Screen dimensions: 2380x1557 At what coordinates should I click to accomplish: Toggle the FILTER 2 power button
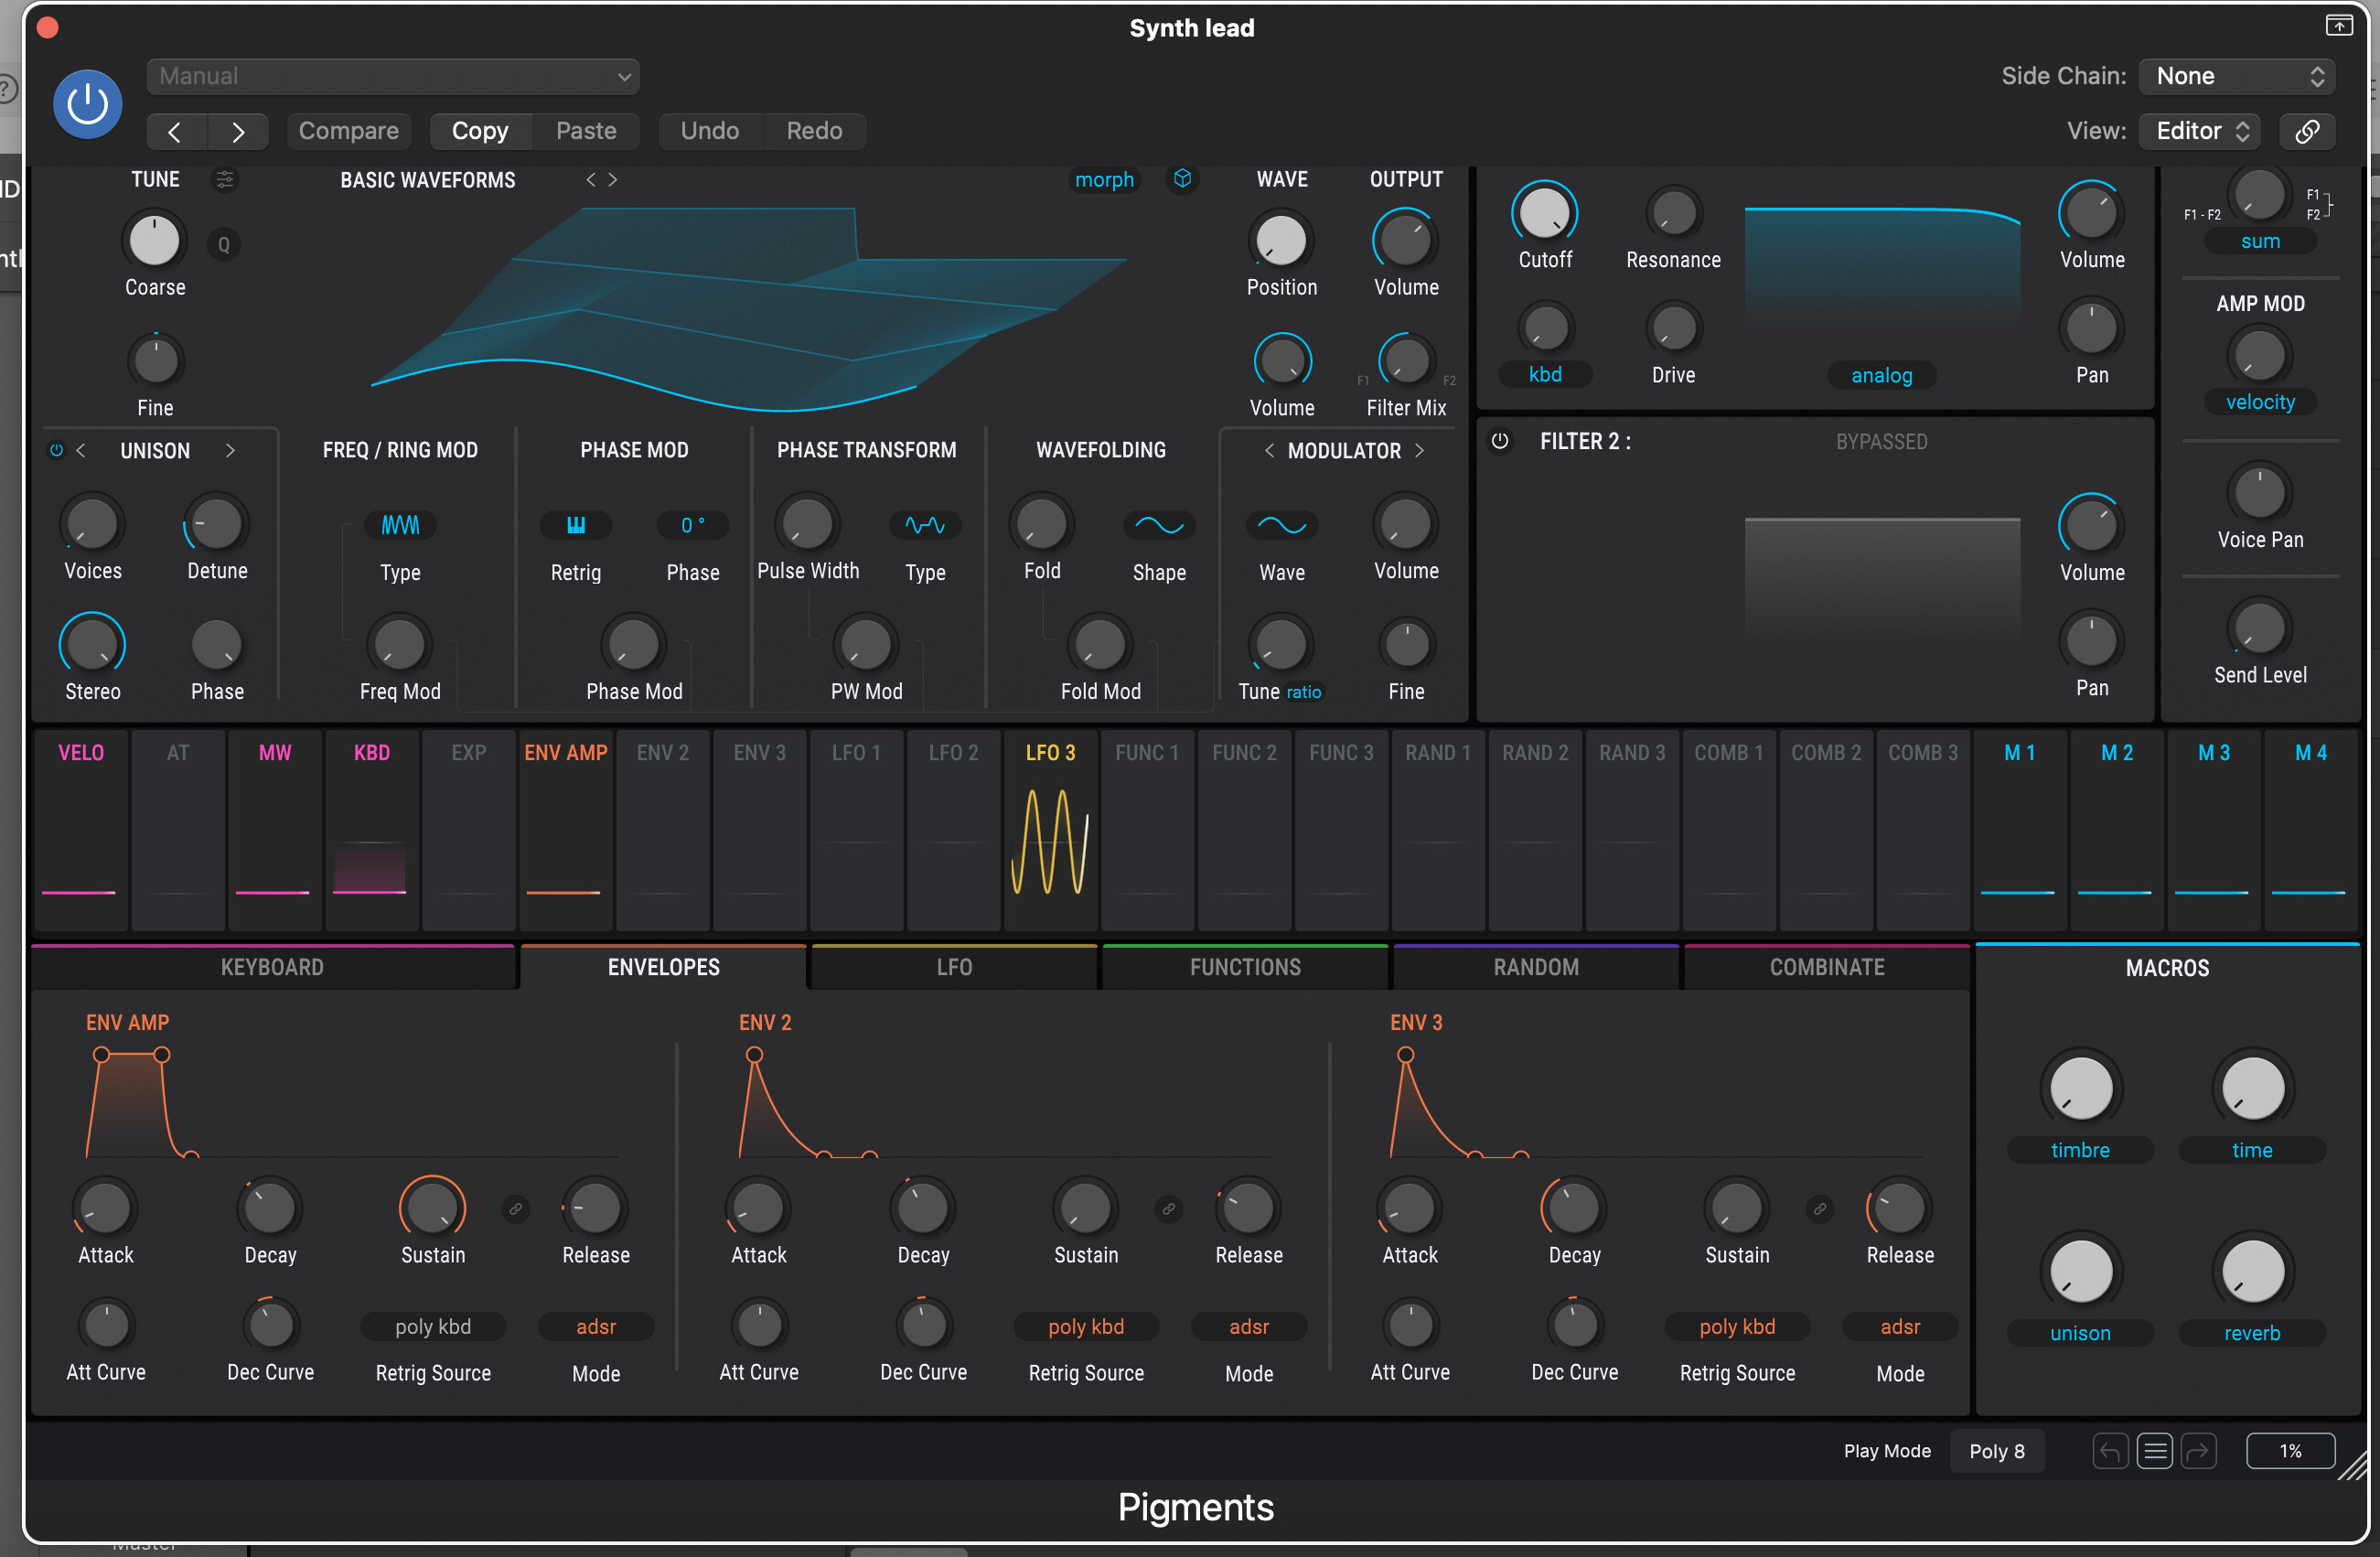(1500, 441)
